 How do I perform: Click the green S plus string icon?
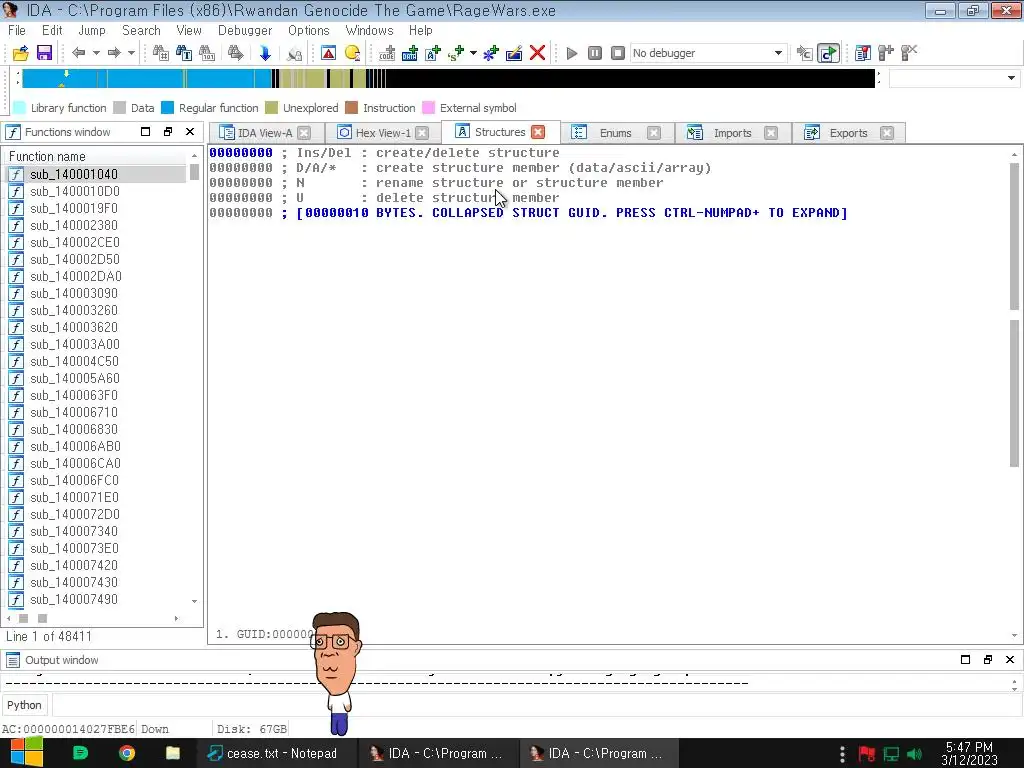pos(456,53)
